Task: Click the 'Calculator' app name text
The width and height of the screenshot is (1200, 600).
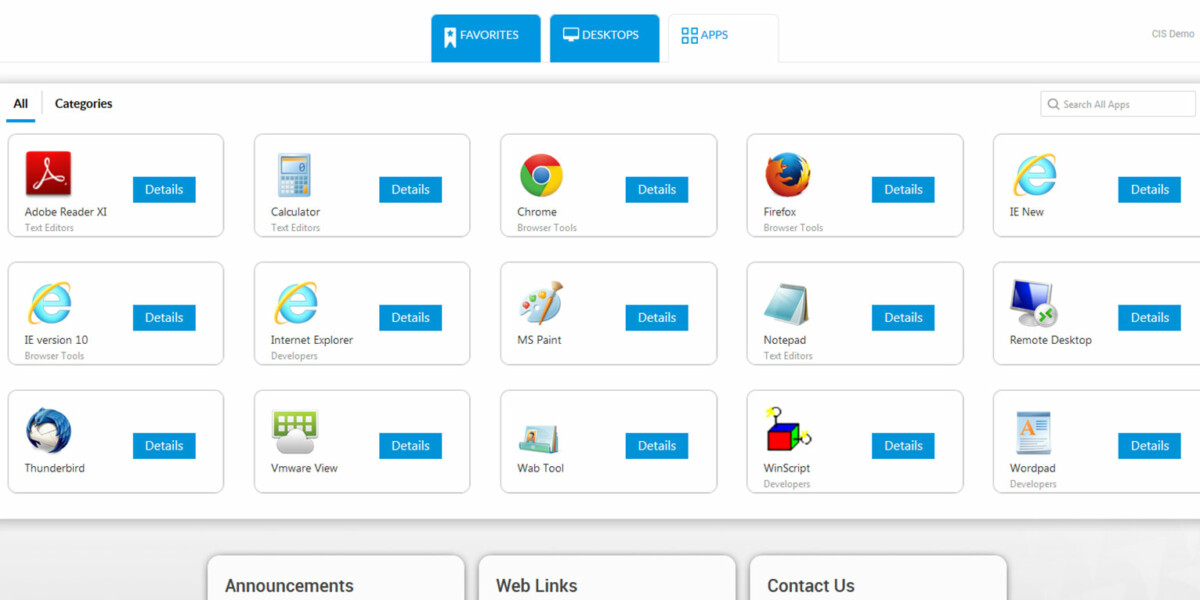Action: 296,212
